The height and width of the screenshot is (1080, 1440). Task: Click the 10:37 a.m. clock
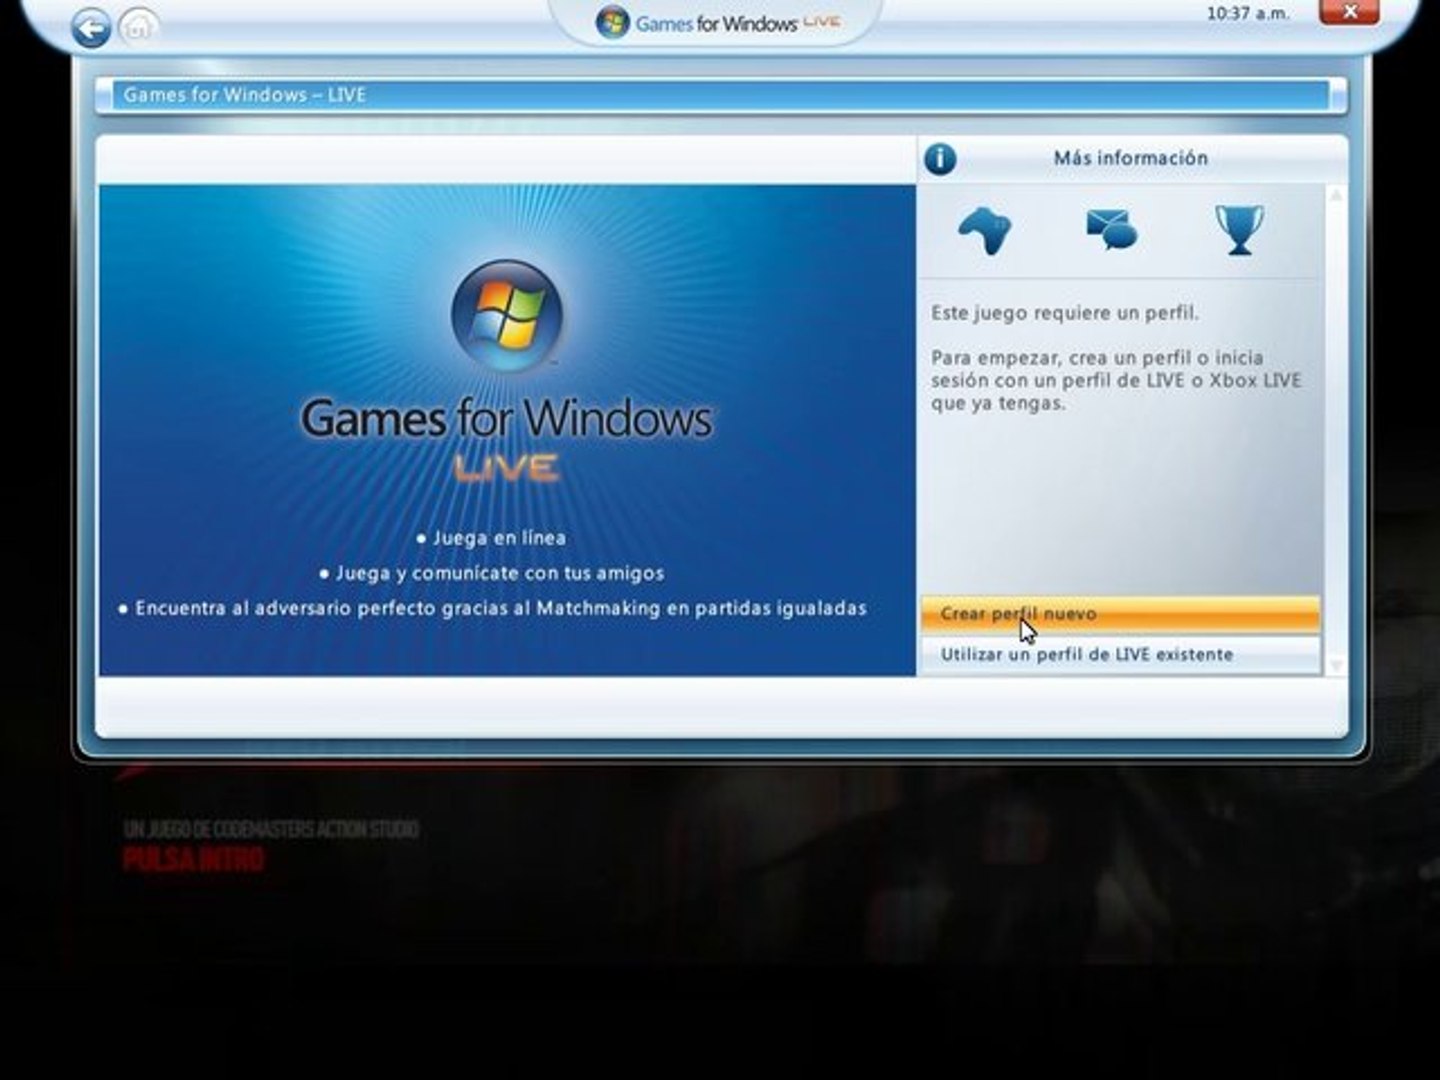[1247, 14]
